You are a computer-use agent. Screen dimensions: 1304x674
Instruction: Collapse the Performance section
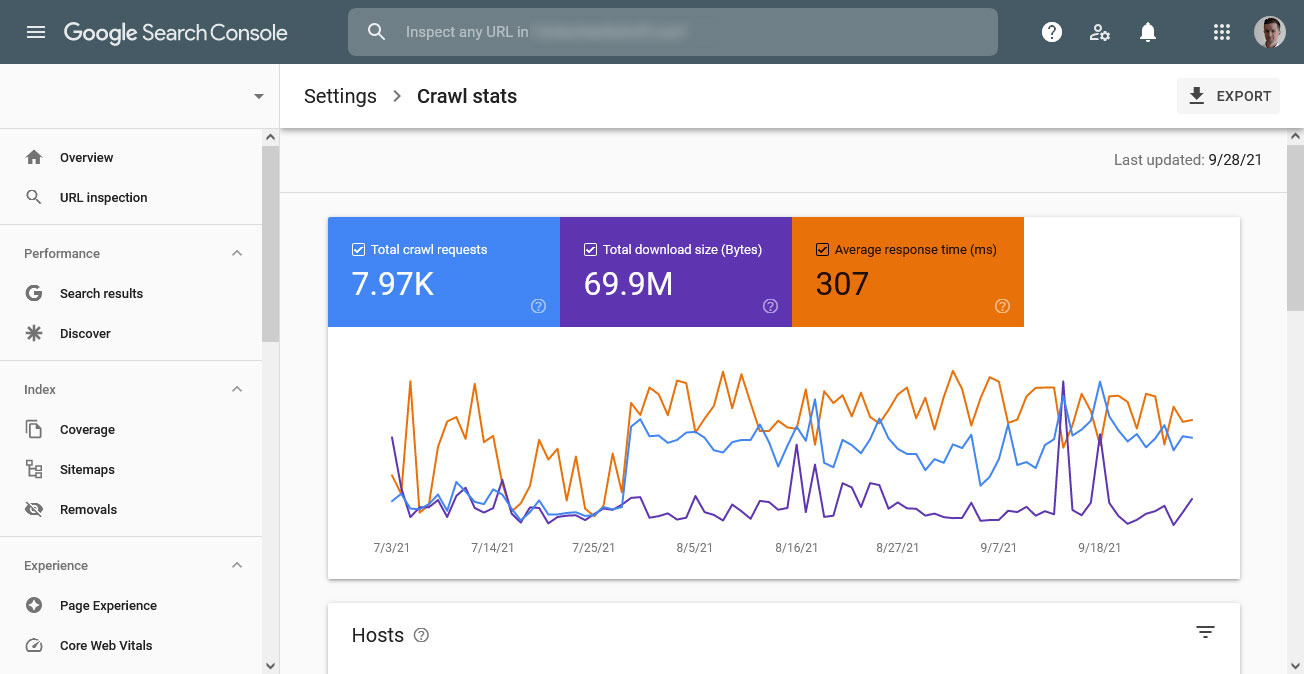237,254
